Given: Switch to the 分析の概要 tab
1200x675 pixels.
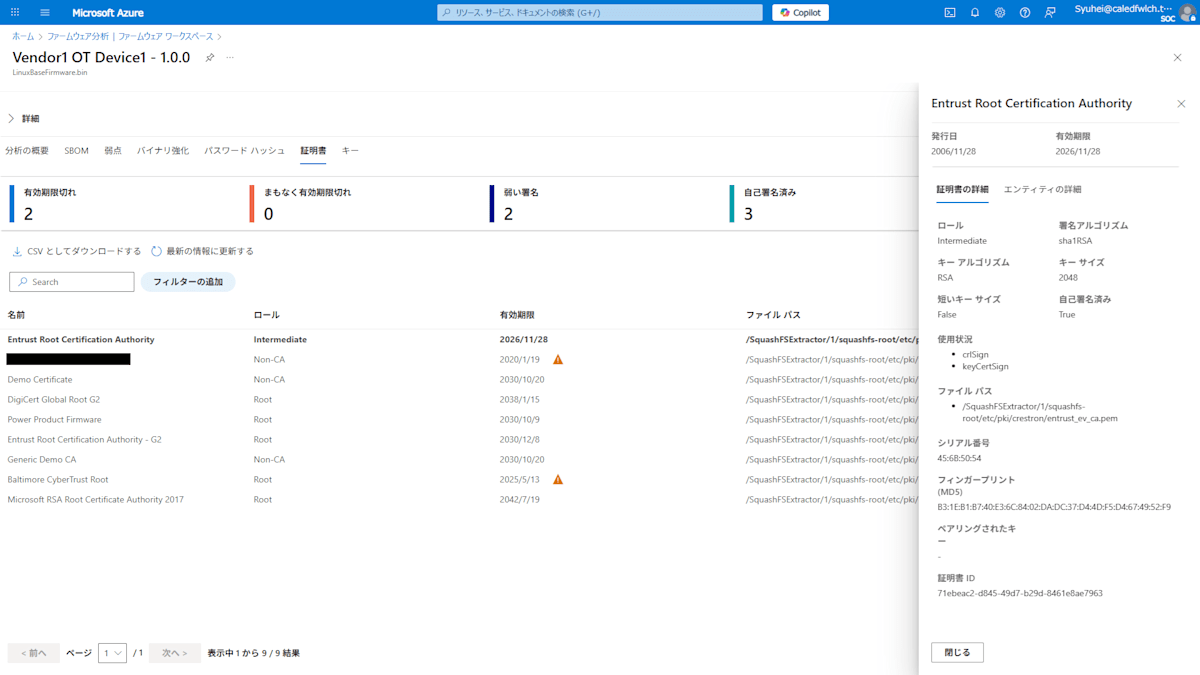Looking at the screenshot, I should [27, 151].
